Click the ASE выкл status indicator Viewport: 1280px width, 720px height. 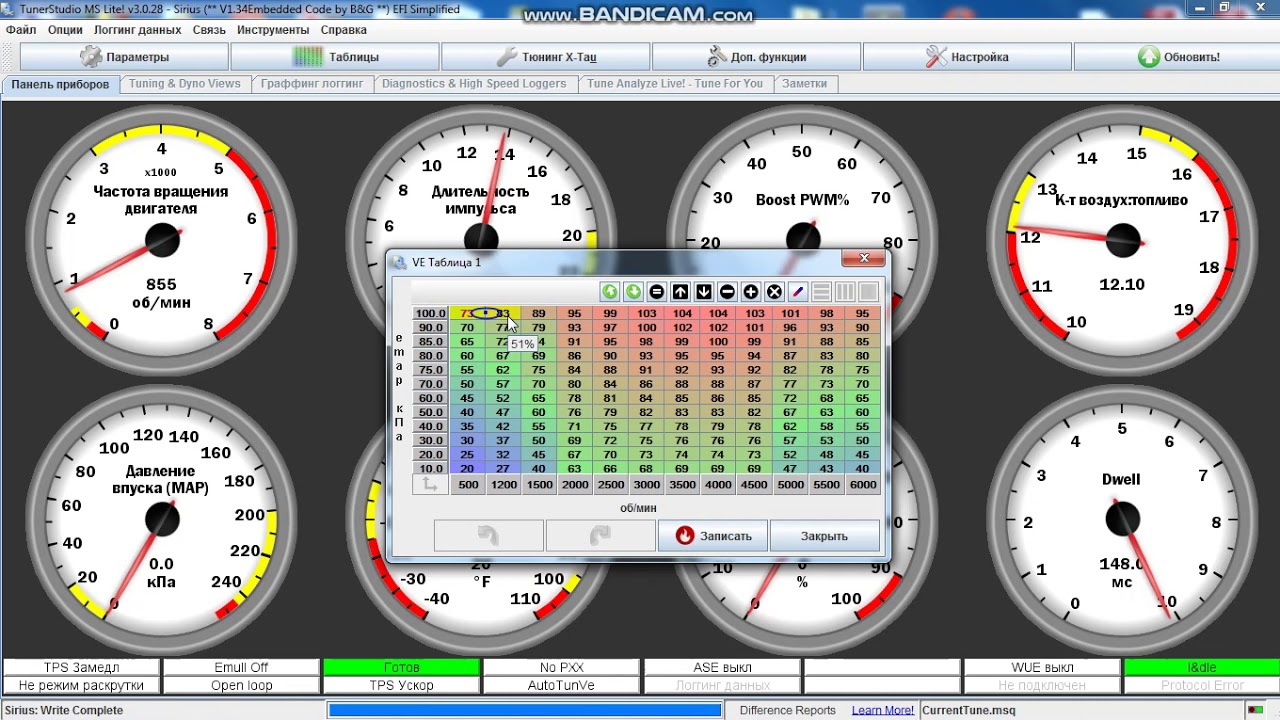(x=722, y=667)
